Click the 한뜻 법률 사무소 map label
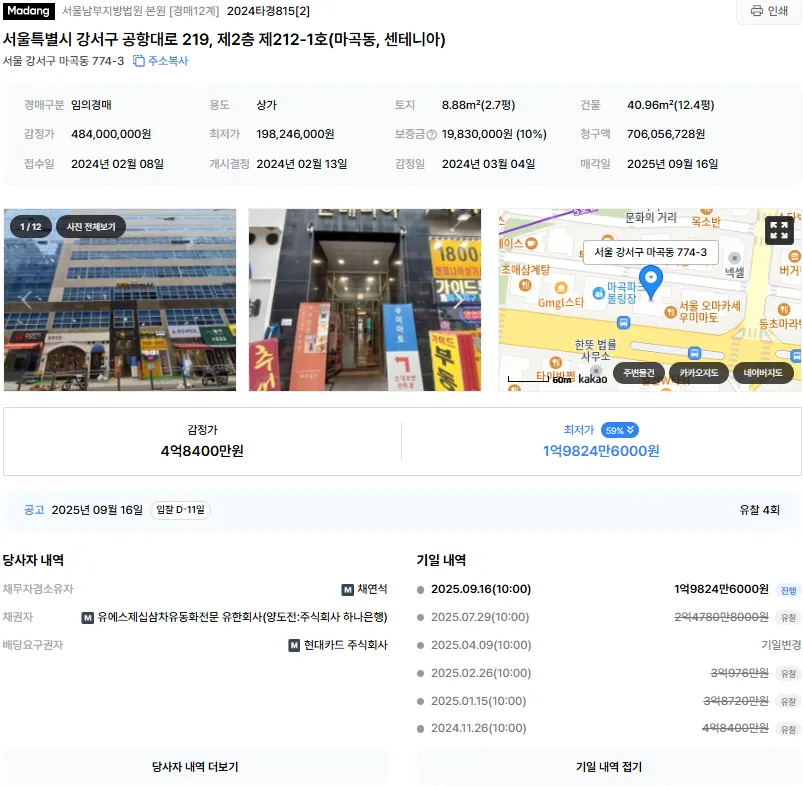This screenshot has height=786, width=803. 595,350
